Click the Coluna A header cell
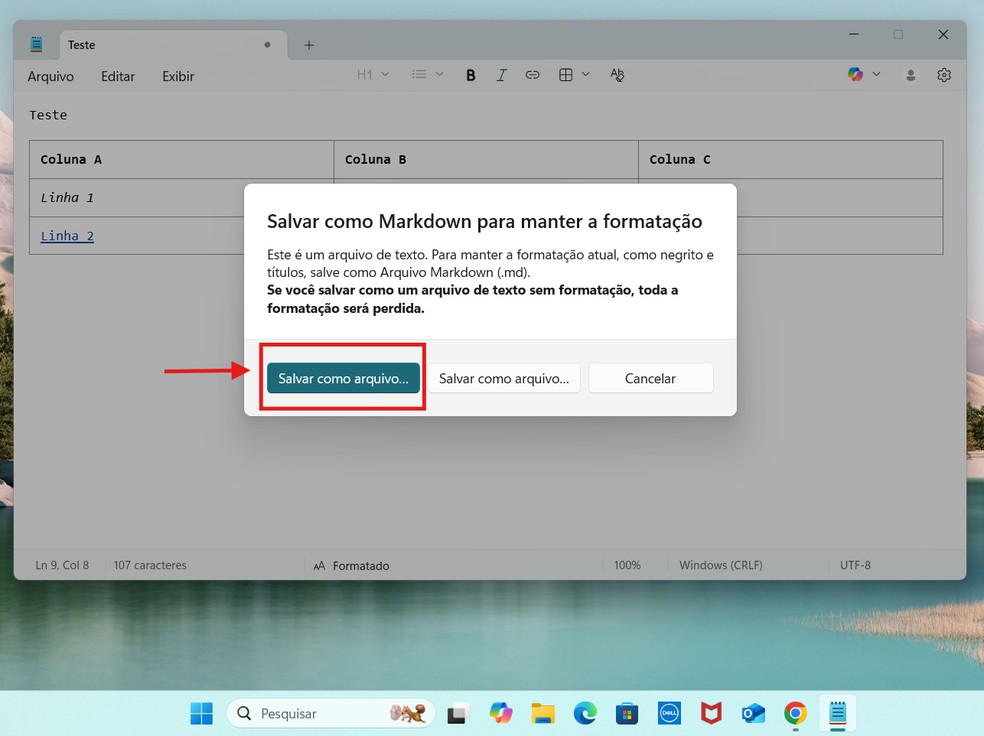 coord(181,159)
